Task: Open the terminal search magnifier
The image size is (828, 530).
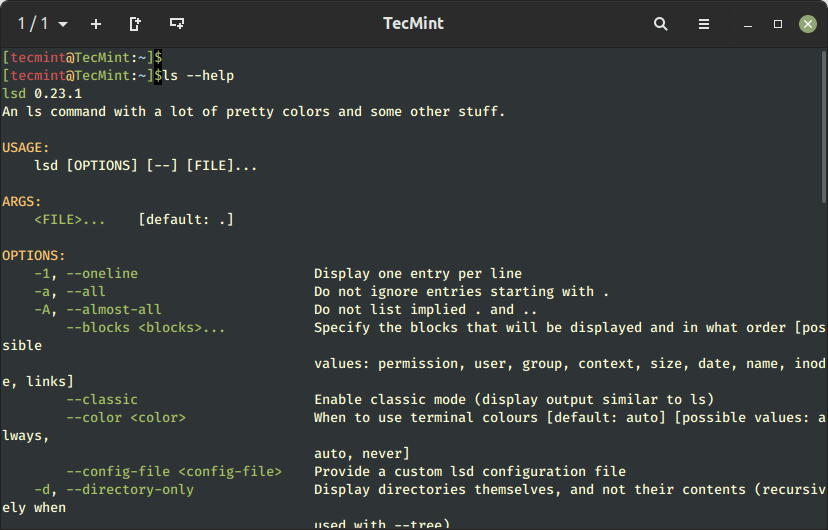Action: click(660, 24)
